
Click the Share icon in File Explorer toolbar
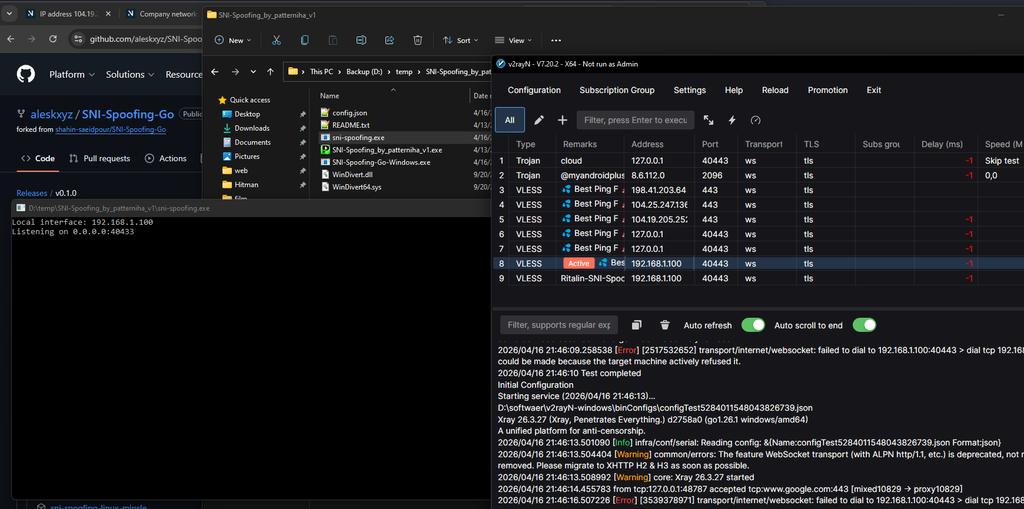(389, 40)
